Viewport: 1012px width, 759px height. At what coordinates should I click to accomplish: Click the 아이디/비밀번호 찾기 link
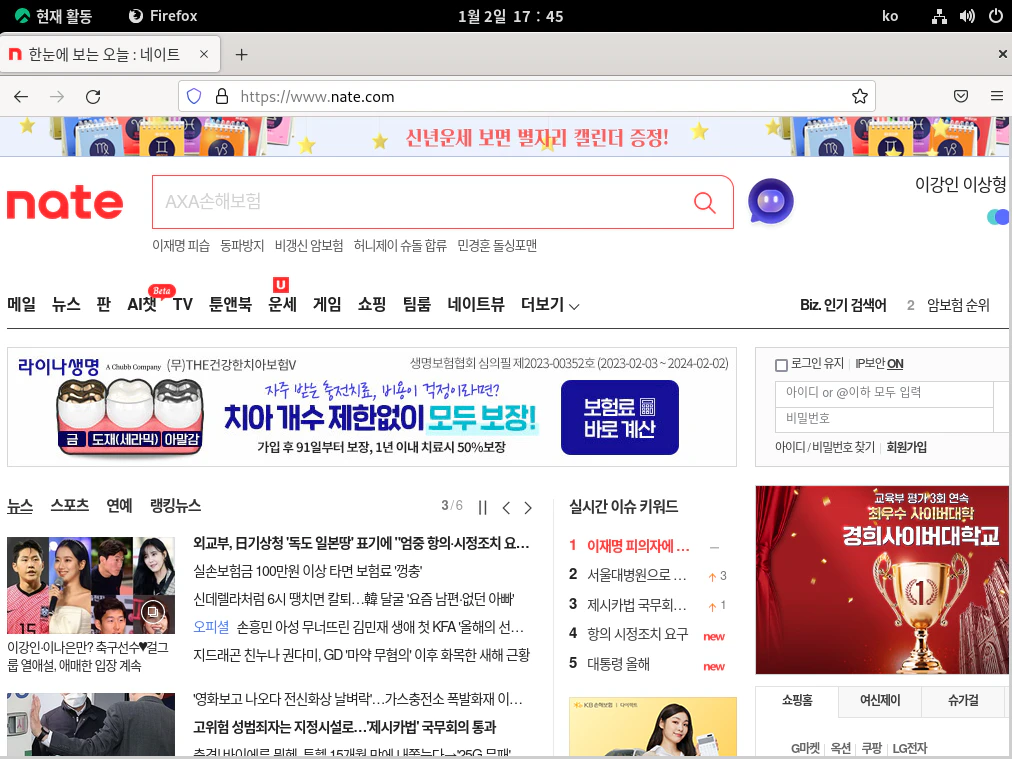tap(825, 447)
